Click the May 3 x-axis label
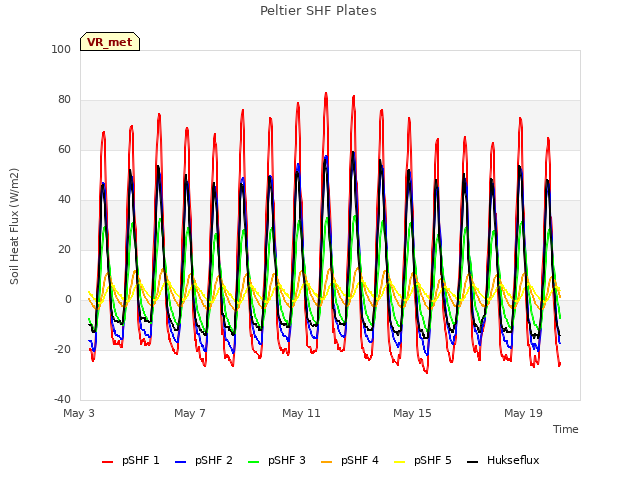 coord(79,413)
